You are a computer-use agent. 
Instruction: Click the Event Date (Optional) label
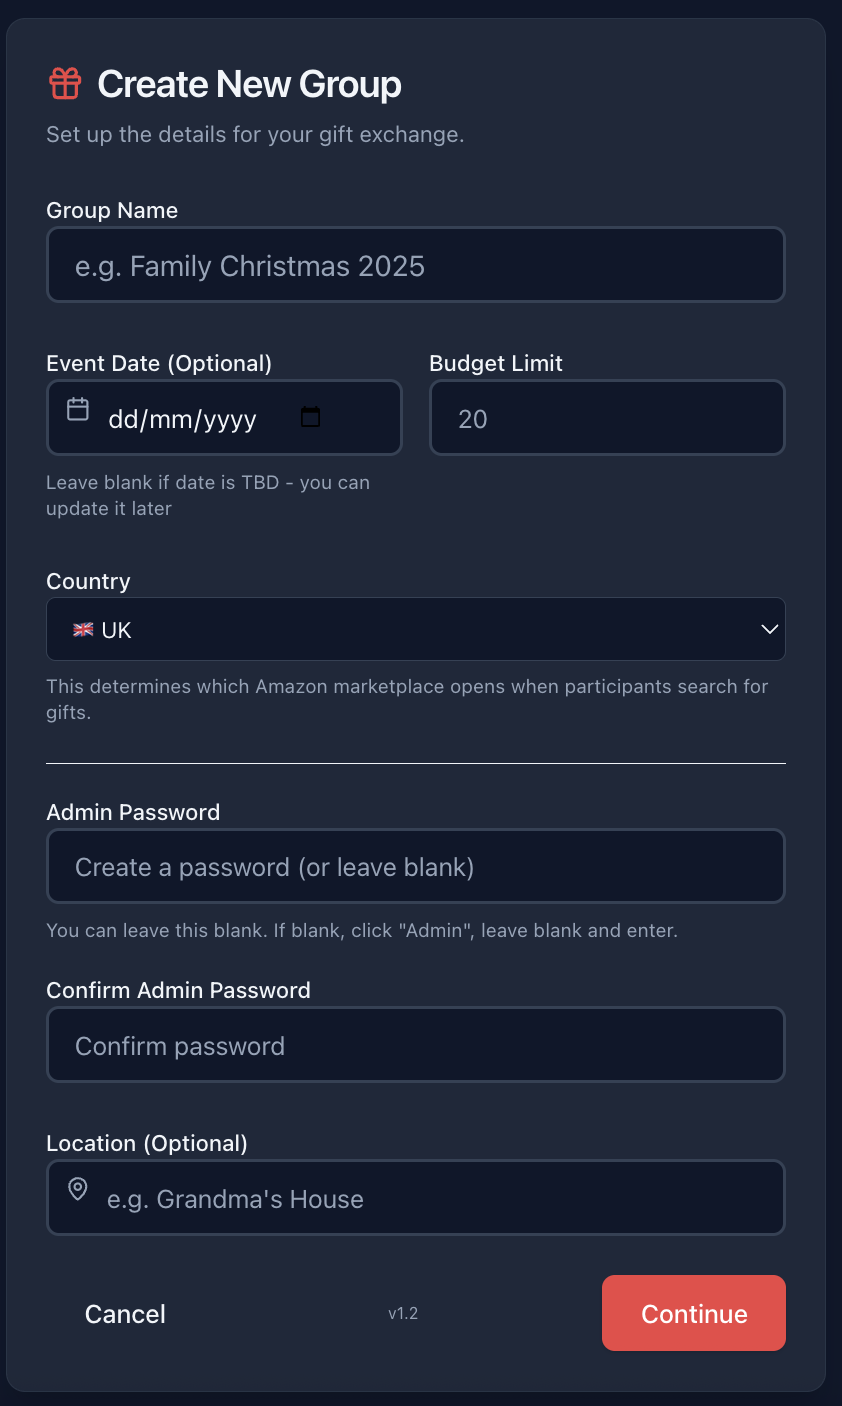(159, 363)
